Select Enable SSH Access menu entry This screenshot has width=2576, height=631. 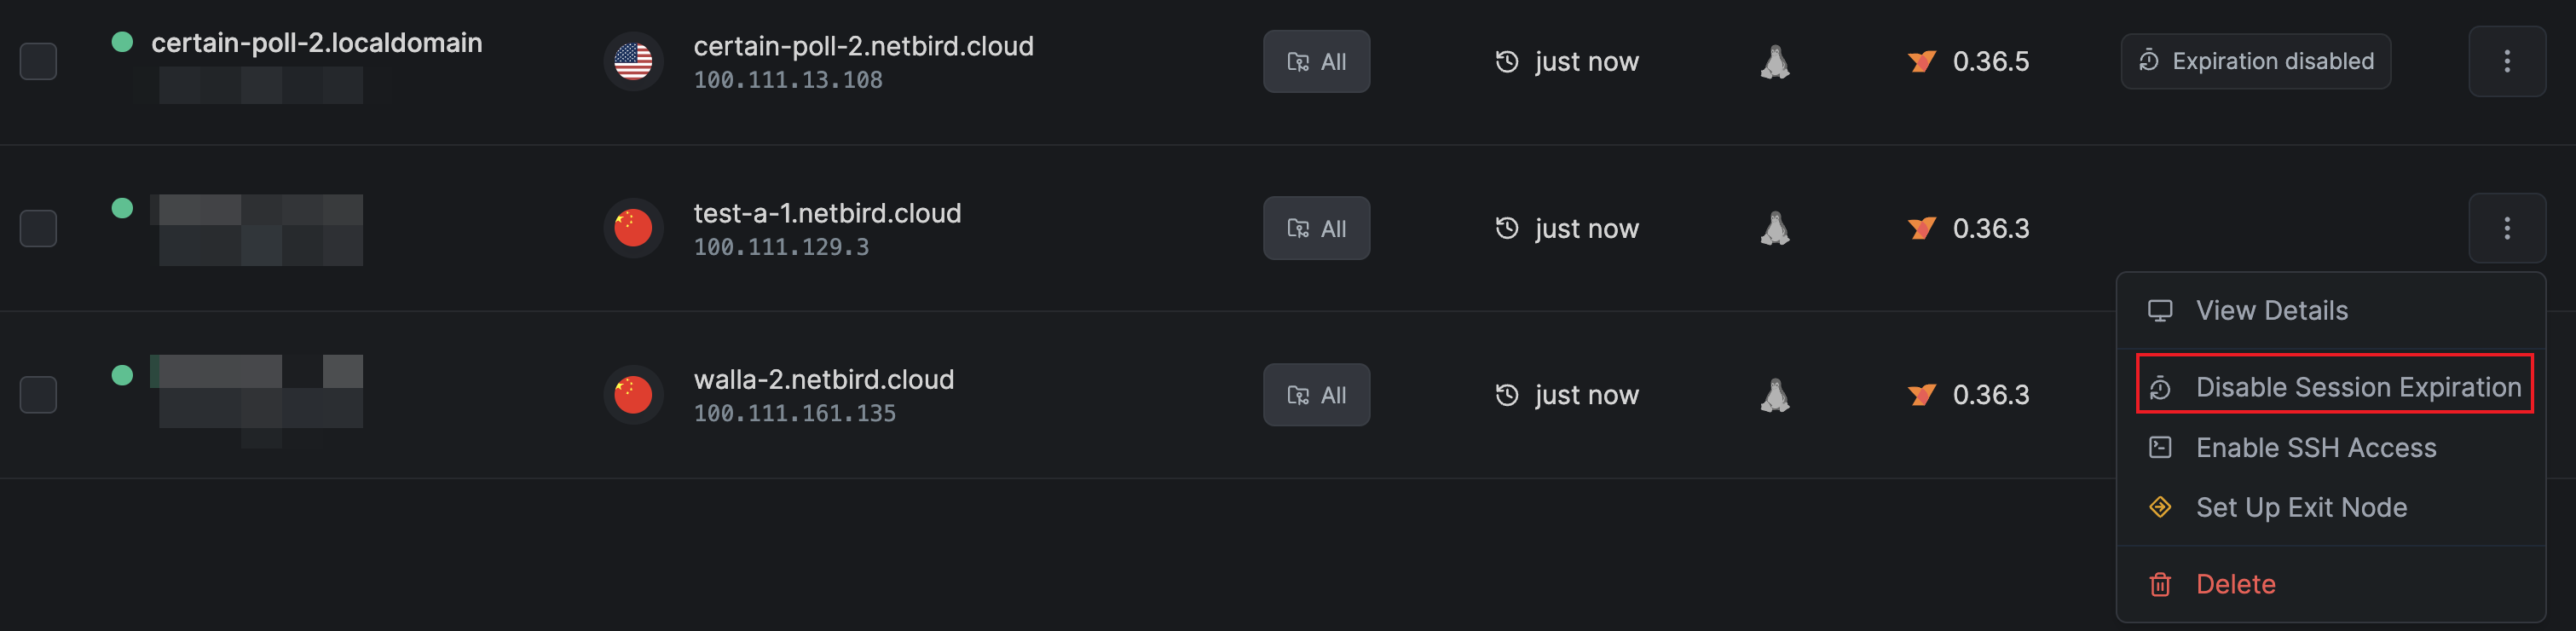pos(2315,448)
